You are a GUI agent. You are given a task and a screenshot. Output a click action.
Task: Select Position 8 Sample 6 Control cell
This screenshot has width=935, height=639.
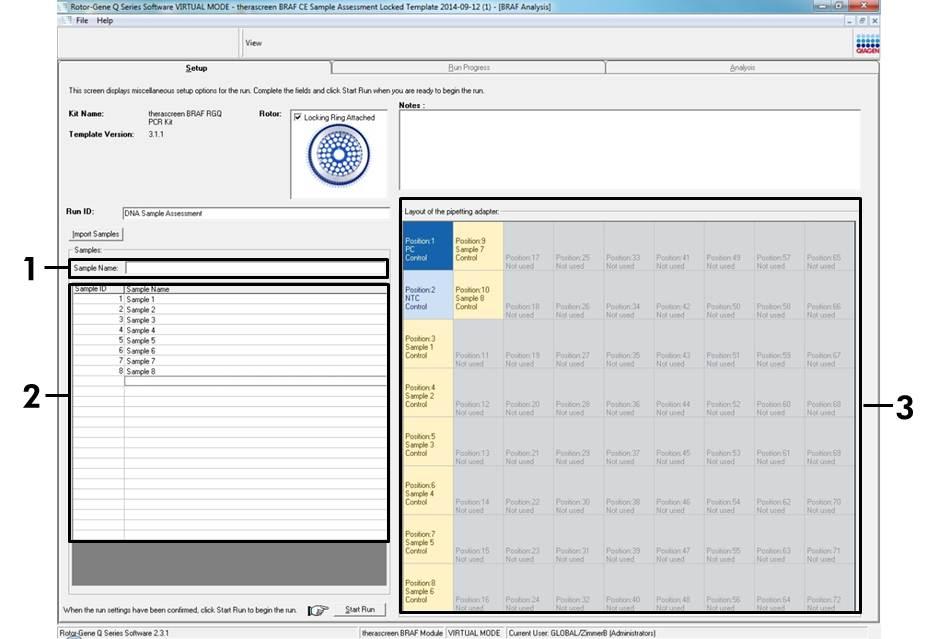pyautogui.click(x=428, y=587)
